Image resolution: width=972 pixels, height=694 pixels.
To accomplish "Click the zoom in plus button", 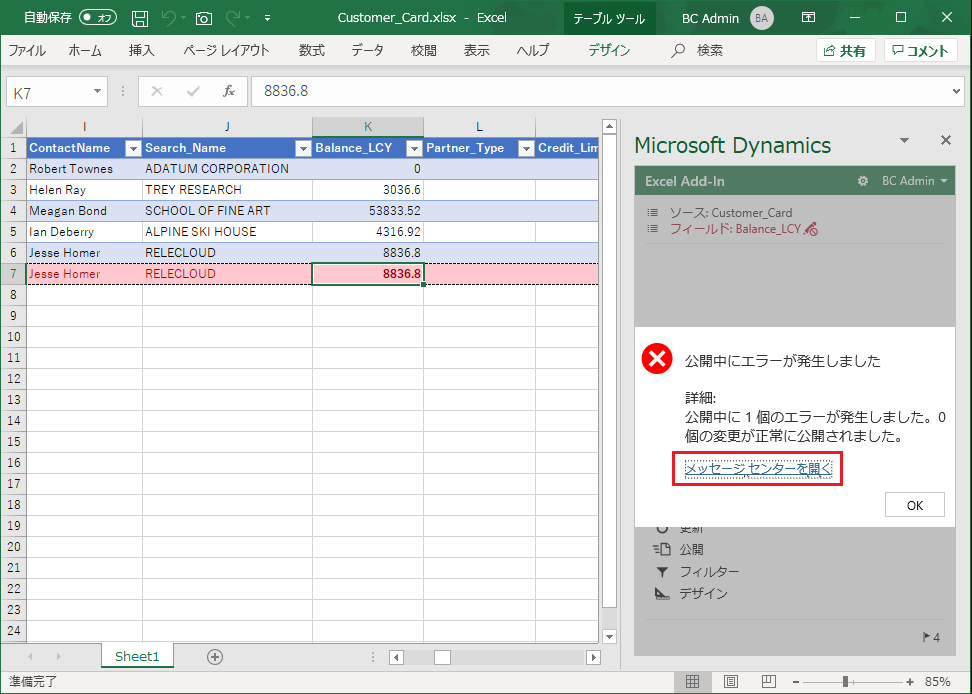I will point(909,682).
